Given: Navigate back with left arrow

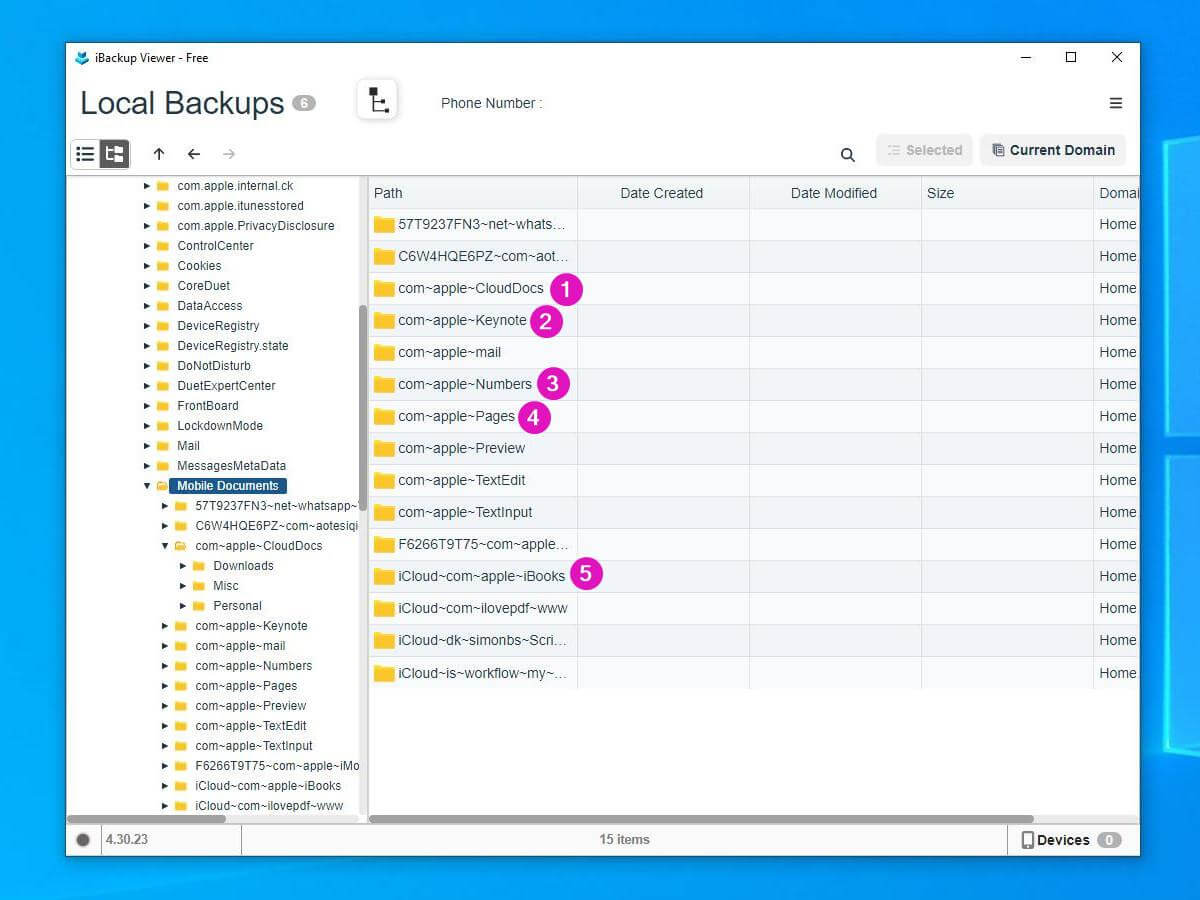Looking at the screenshot, I should click(194, 154).
